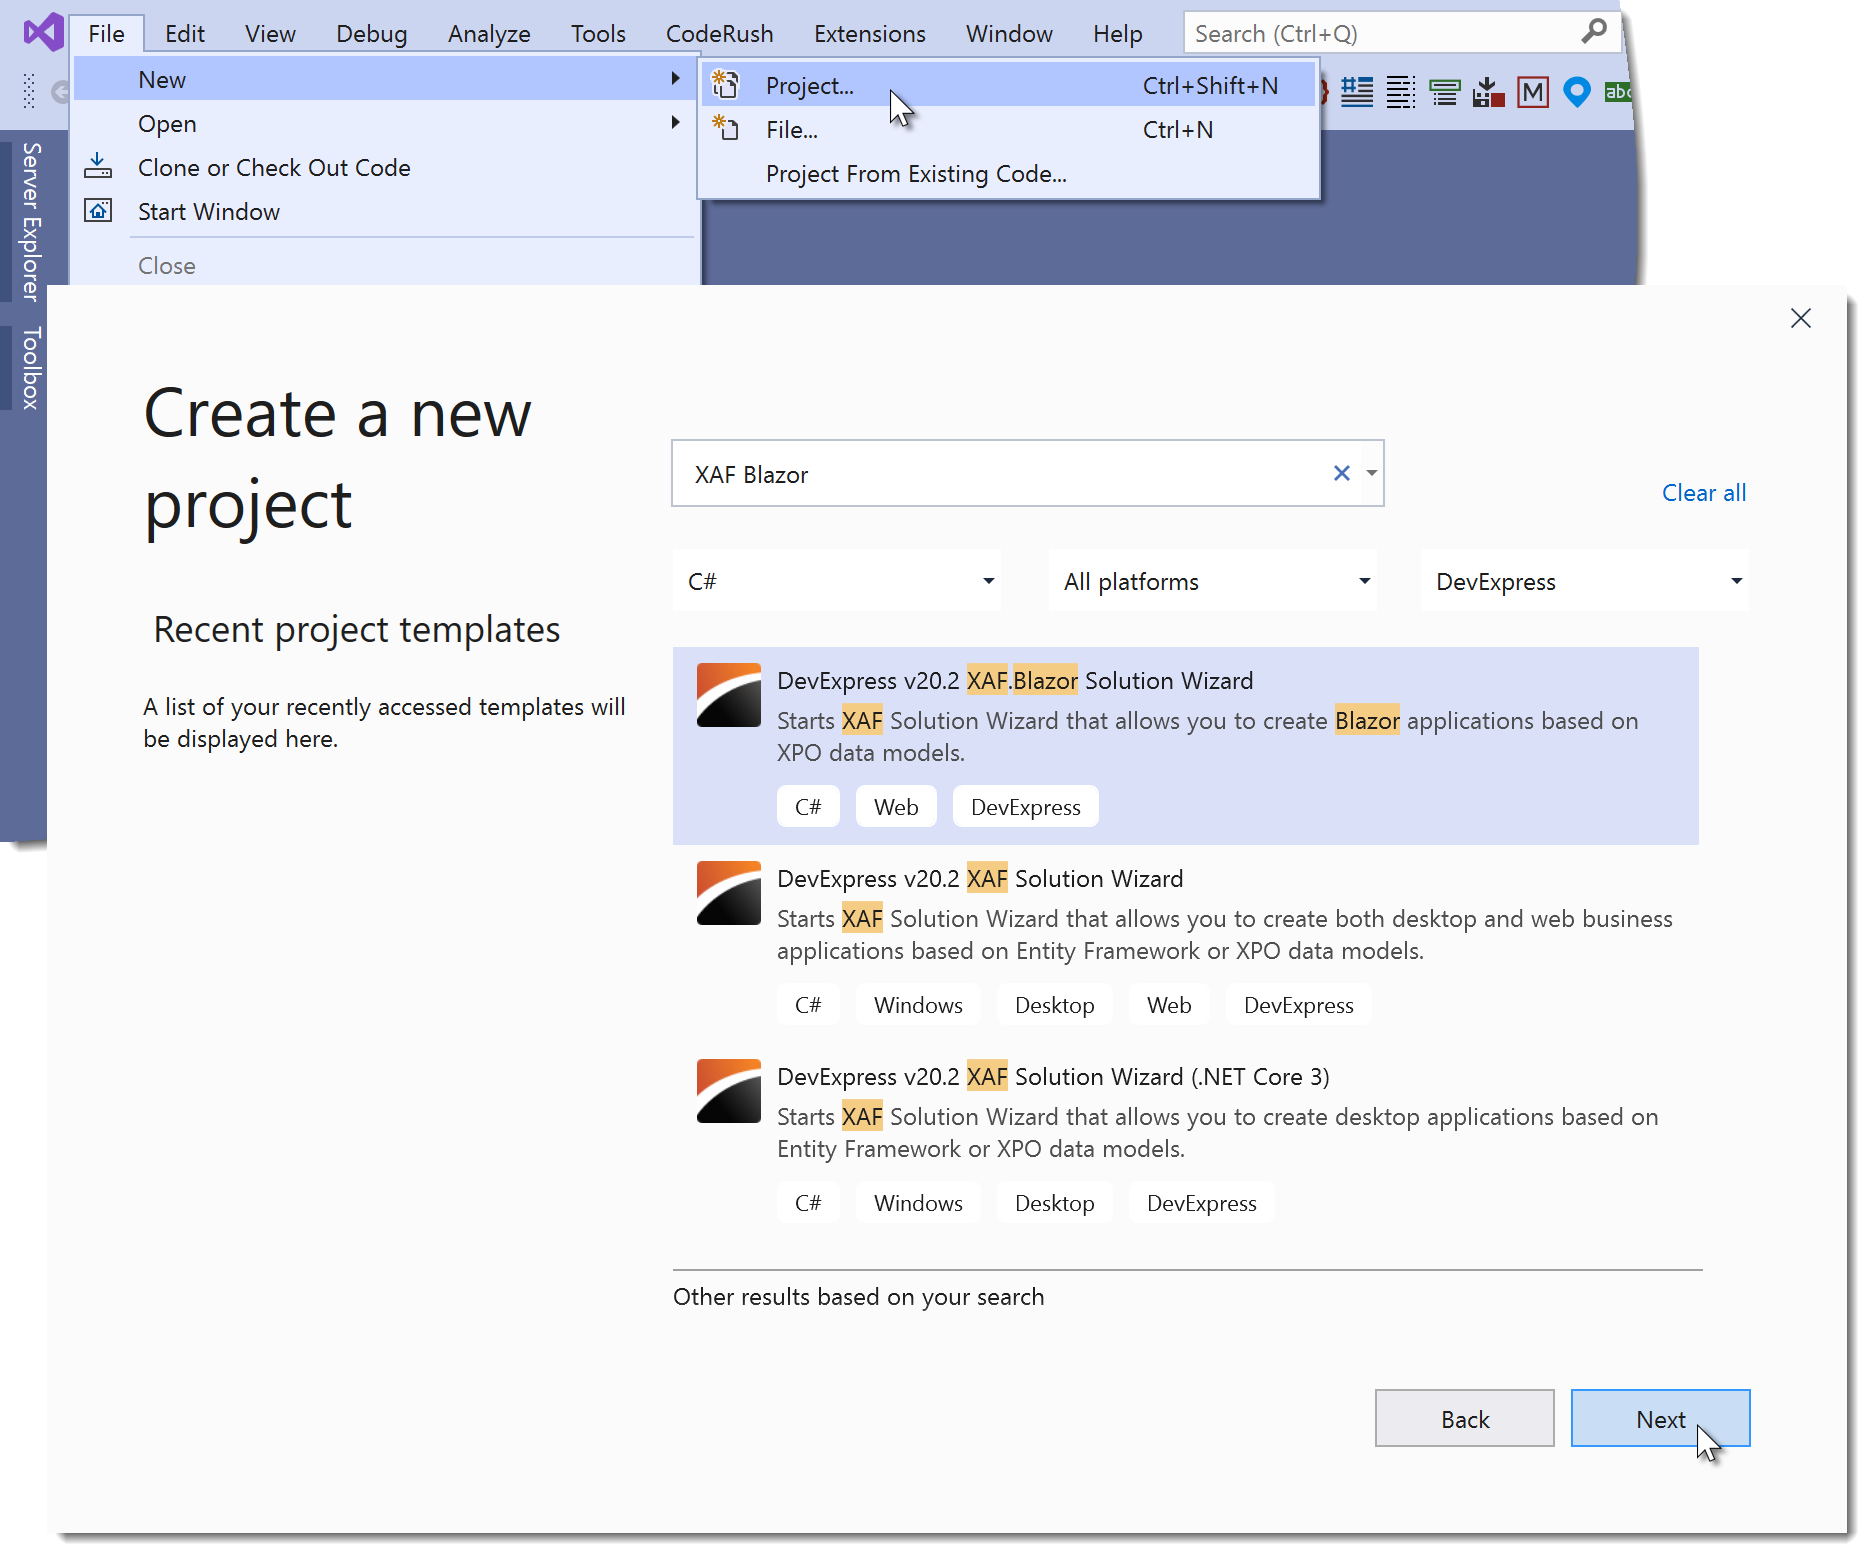Open the CodeRush menu
1867x1553 pixels.
tap(719, 34)
